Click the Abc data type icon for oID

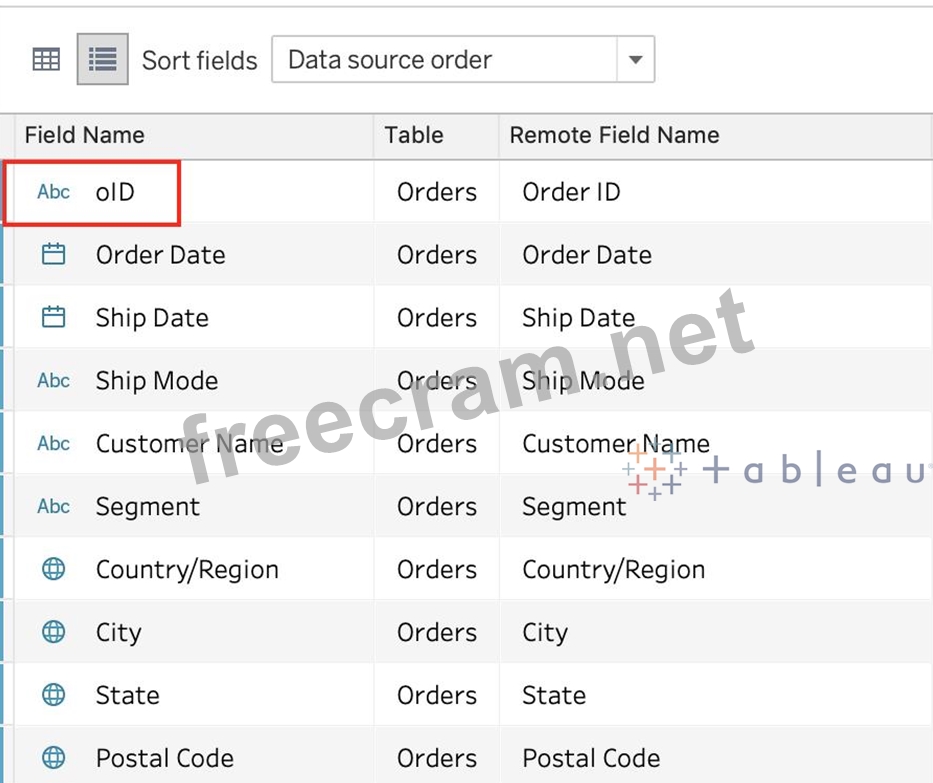[x=54, y=192]
